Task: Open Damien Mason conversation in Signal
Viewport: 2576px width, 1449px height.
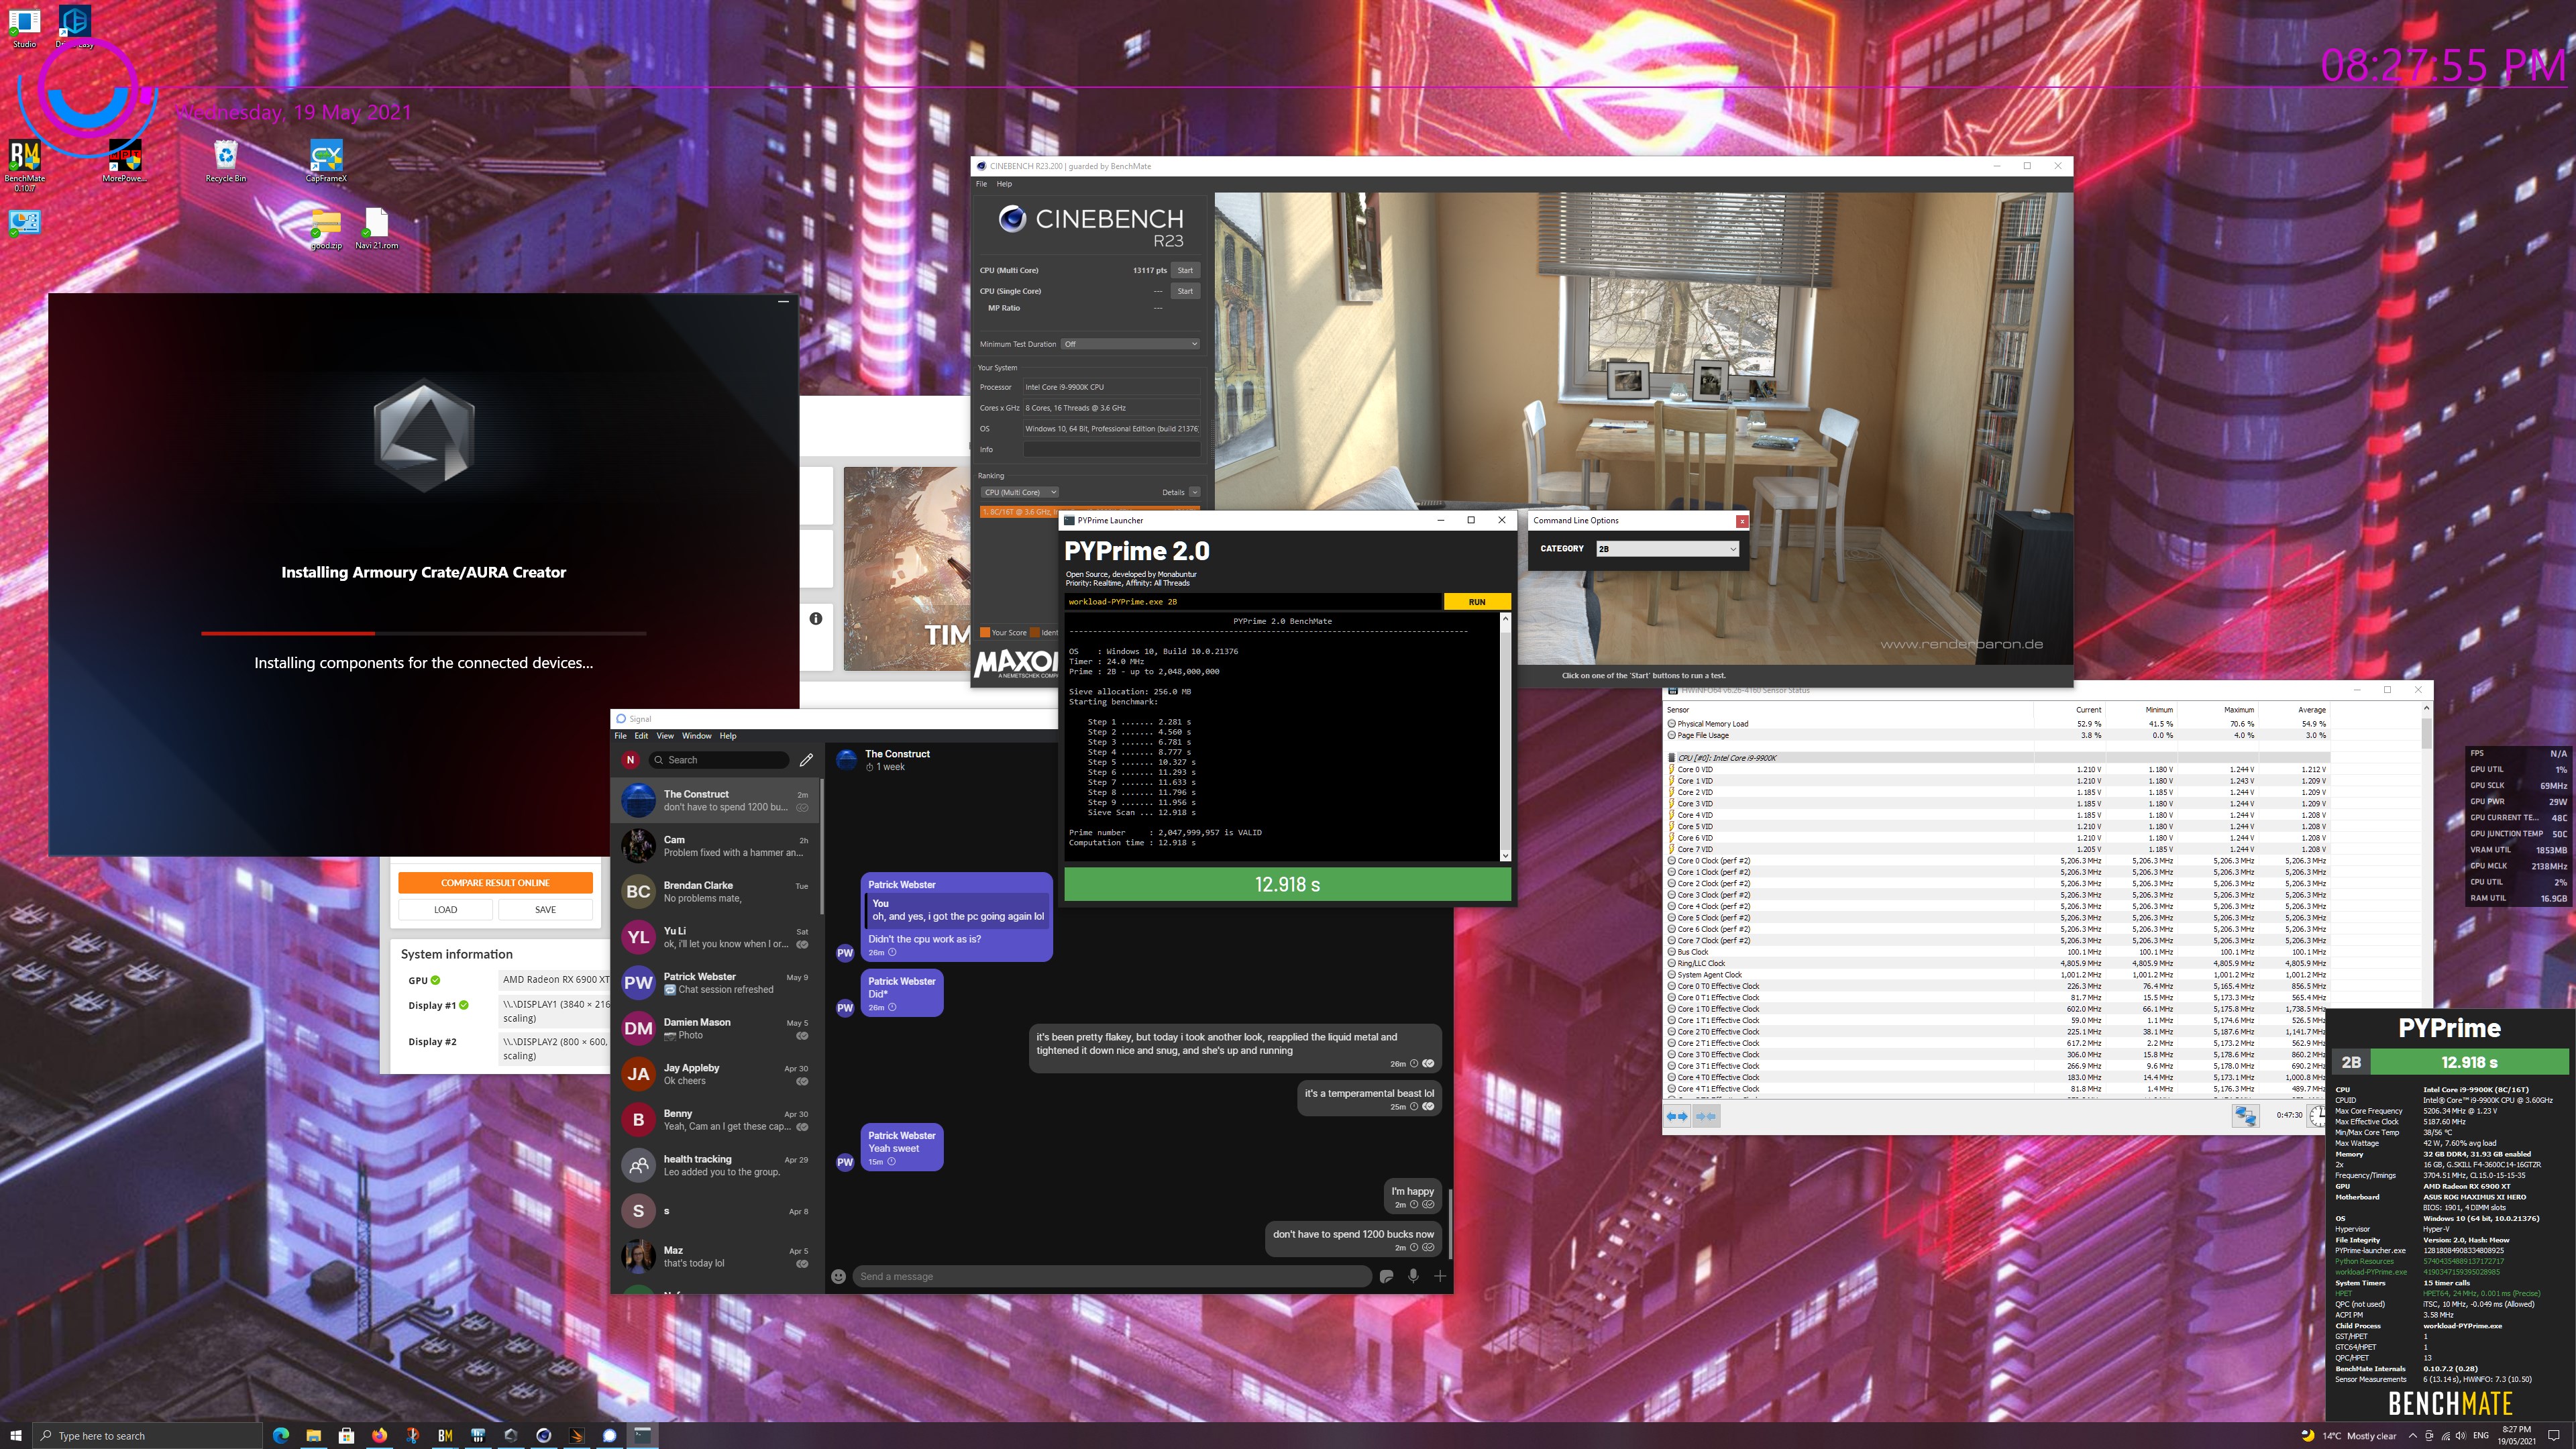Action: (717, 1028)
